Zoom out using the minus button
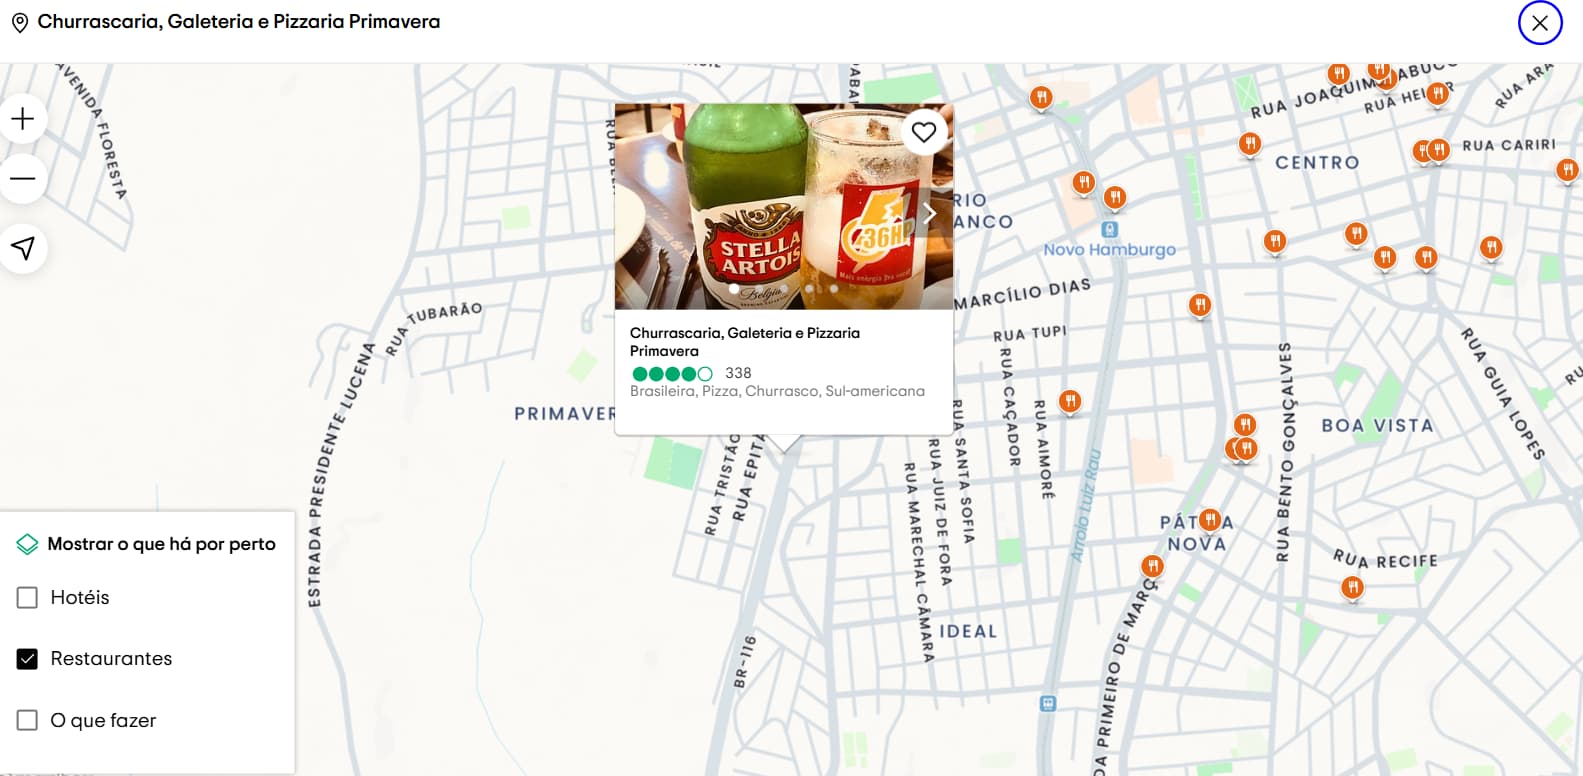The image size is (1583, 776). (x=23, y=179)
